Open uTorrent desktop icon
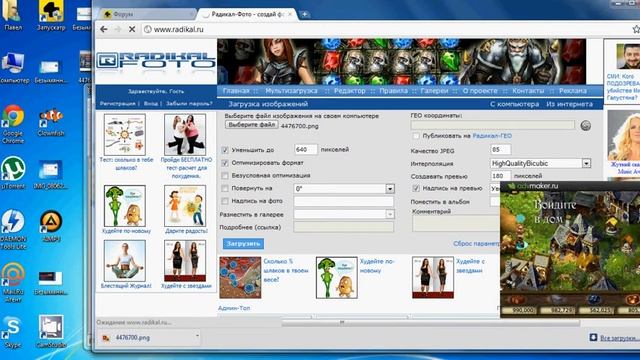This screenshot has width=640, height=360. (13, 173)
